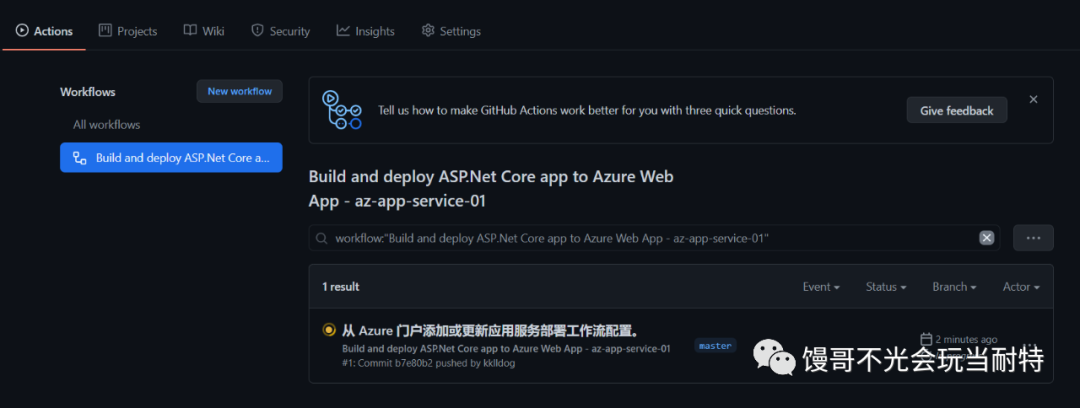The image size is (1080, 408).
Task: Click the search magnifier icon
Action: [321, 238]
